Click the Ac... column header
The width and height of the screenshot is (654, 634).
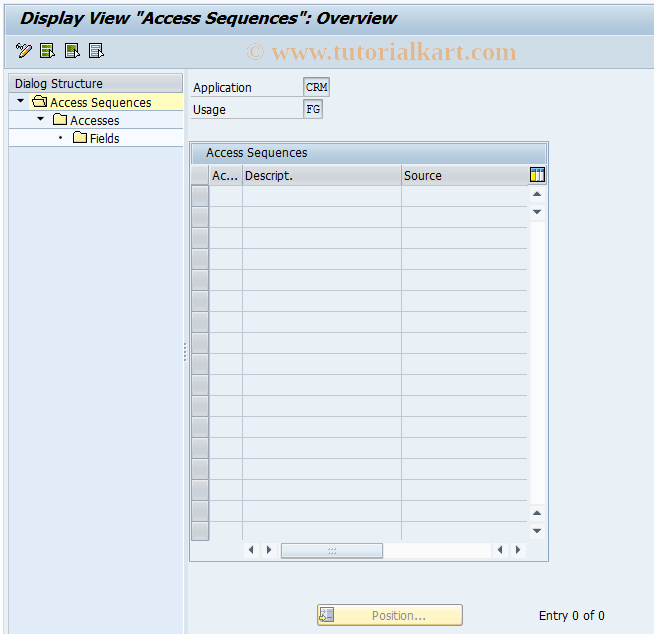(x=225, y=176)
